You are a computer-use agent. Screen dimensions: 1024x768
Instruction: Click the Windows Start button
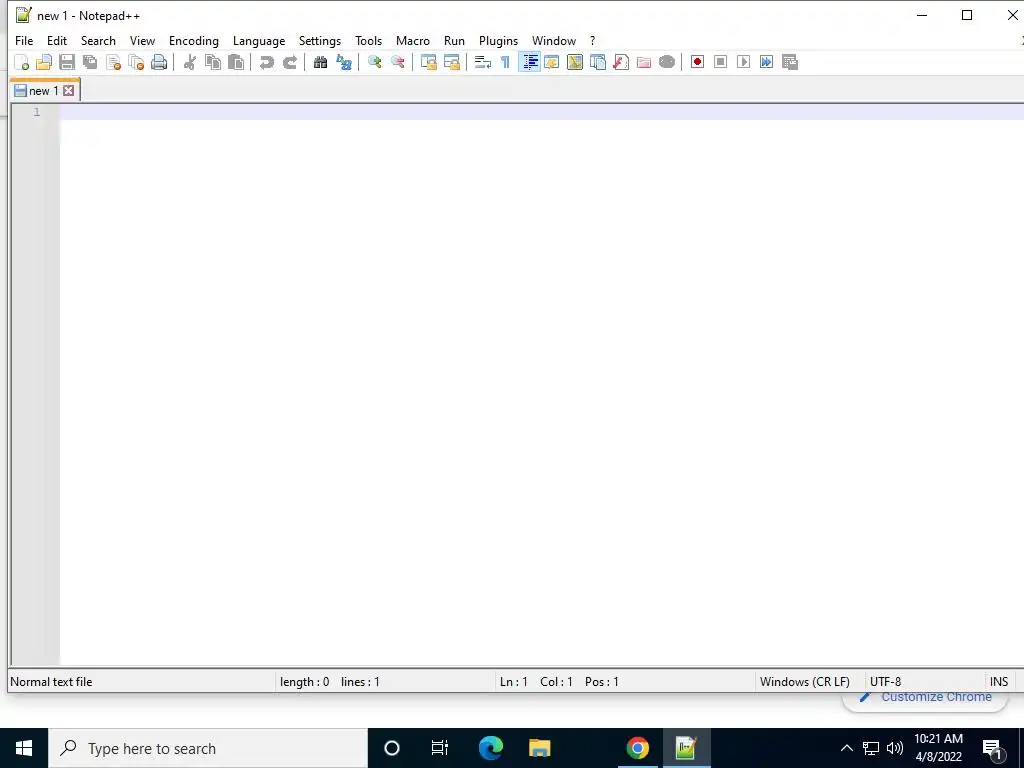coord(24,748)
